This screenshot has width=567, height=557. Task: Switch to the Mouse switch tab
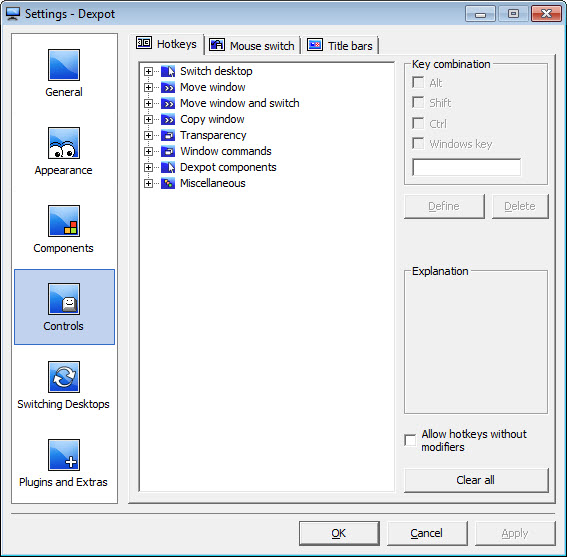coord(252,46)
